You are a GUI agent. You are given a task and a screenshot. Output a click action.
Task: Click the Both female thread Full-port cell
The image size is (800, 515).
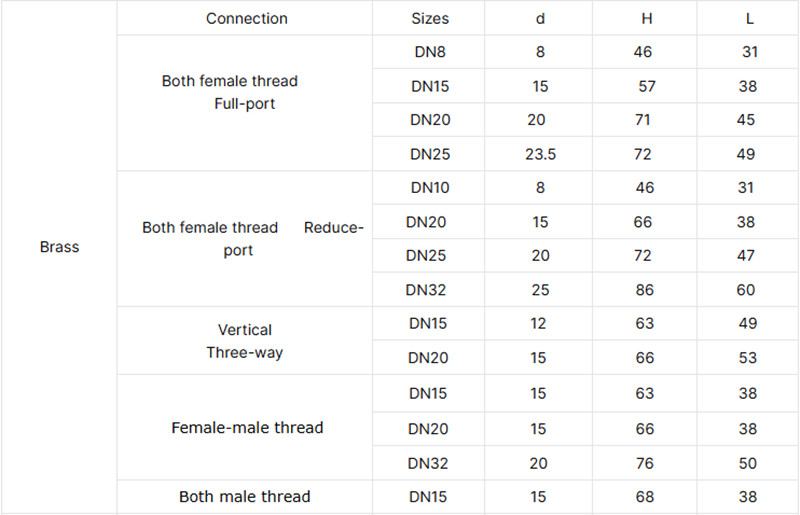[230, 92]
